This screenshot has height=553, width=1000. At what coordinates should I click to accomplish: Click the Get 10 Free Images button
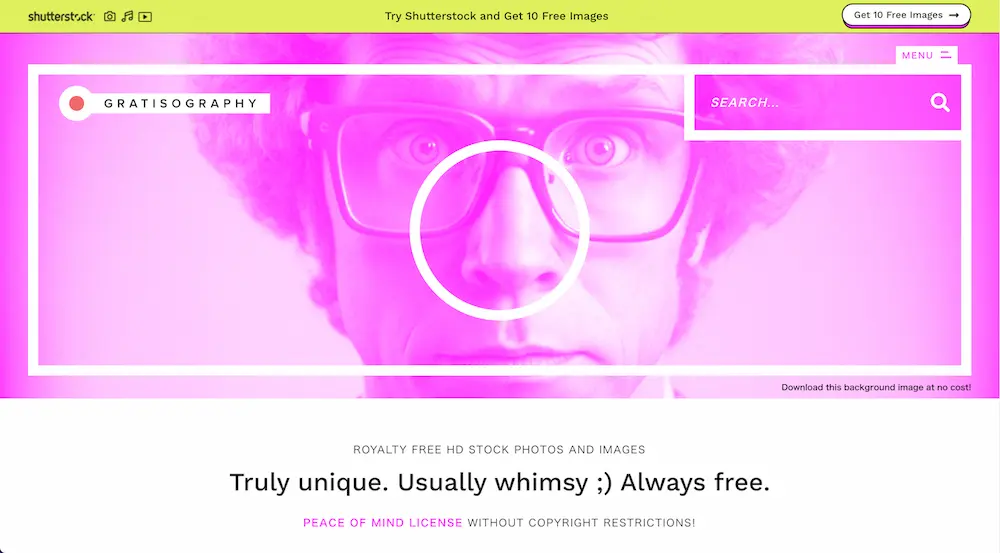click(x=906, y=15)
